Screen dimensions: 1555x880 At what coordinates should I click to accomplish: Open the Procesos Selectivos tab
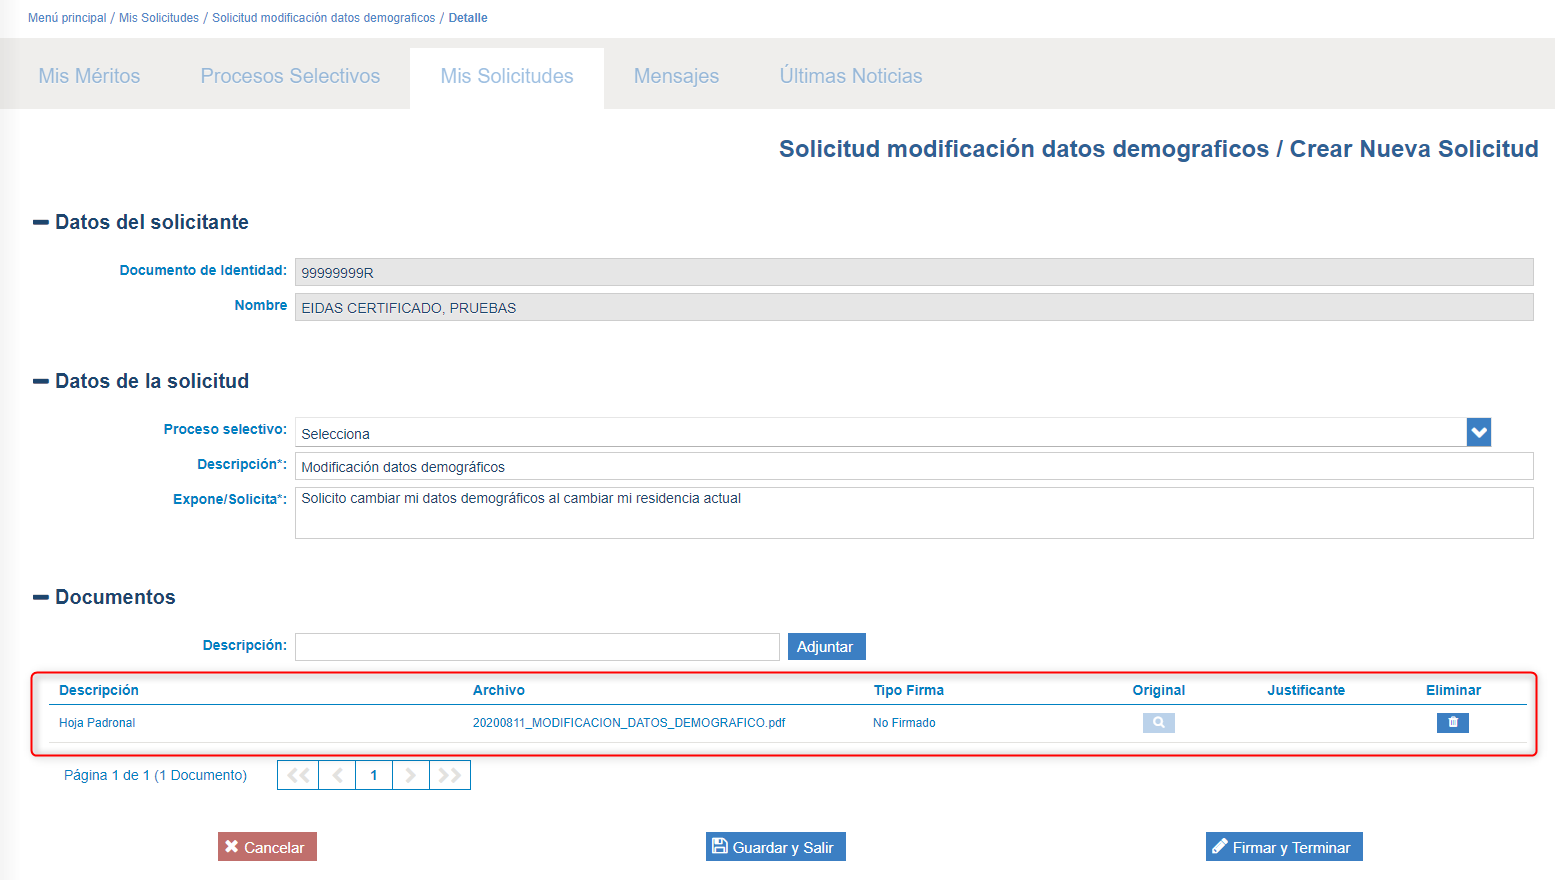290,76
